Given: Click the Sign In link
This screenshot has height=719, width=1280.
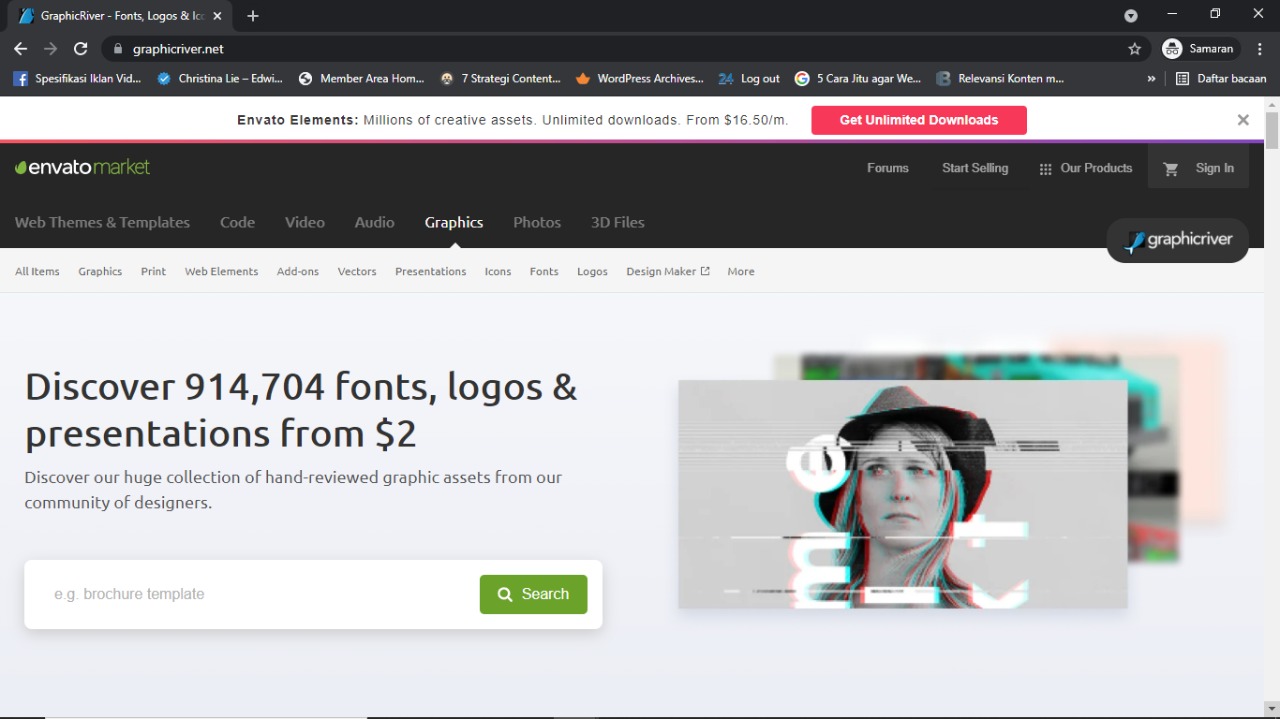Looking at the screenshot, I should click(x=1214, y=168).
